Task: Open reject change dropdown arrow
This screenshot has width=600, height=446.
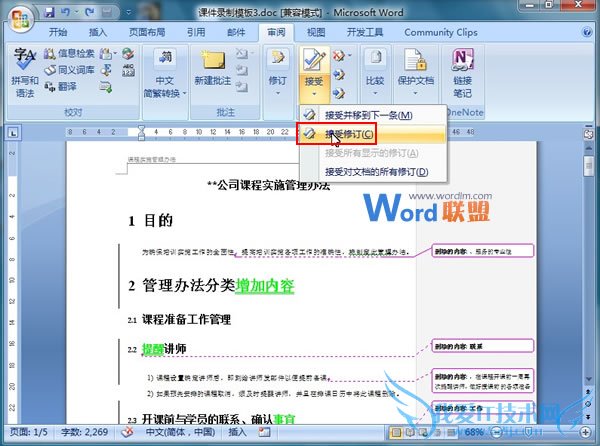Action: 350,55
